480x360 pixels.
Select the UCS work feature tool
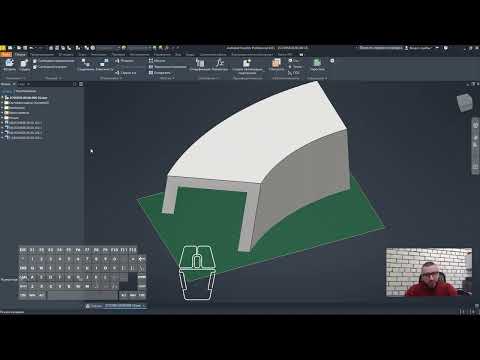(x=294, y=73)
